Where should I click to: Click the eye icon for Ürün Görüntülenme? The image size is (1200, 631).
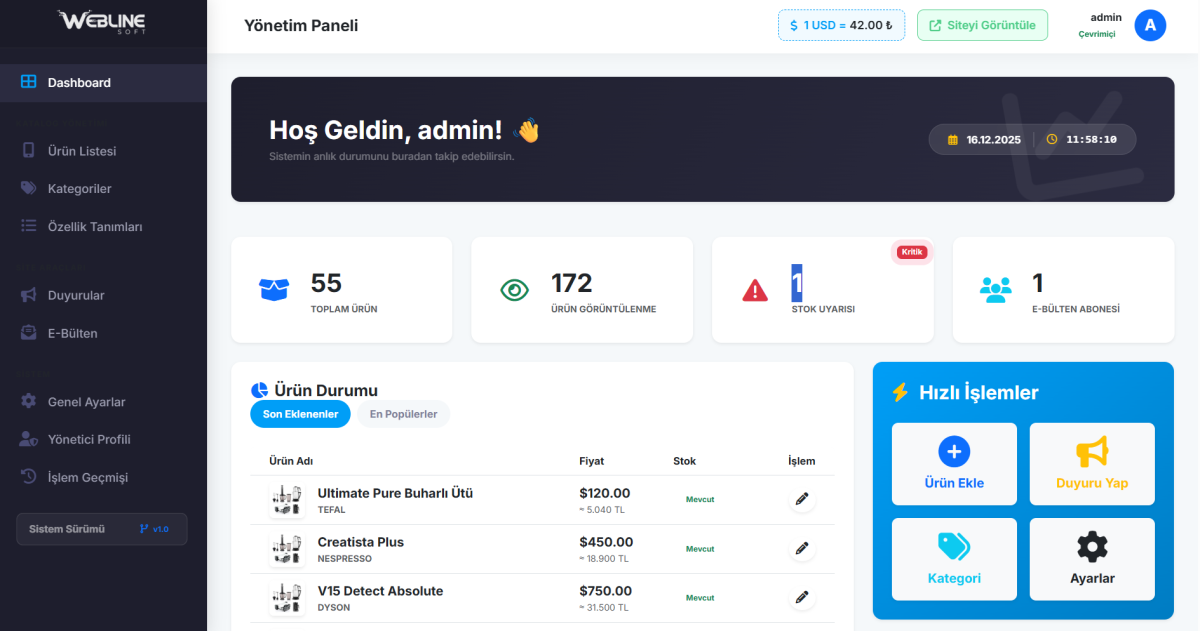pyautogui.click(x=514, y=290)
